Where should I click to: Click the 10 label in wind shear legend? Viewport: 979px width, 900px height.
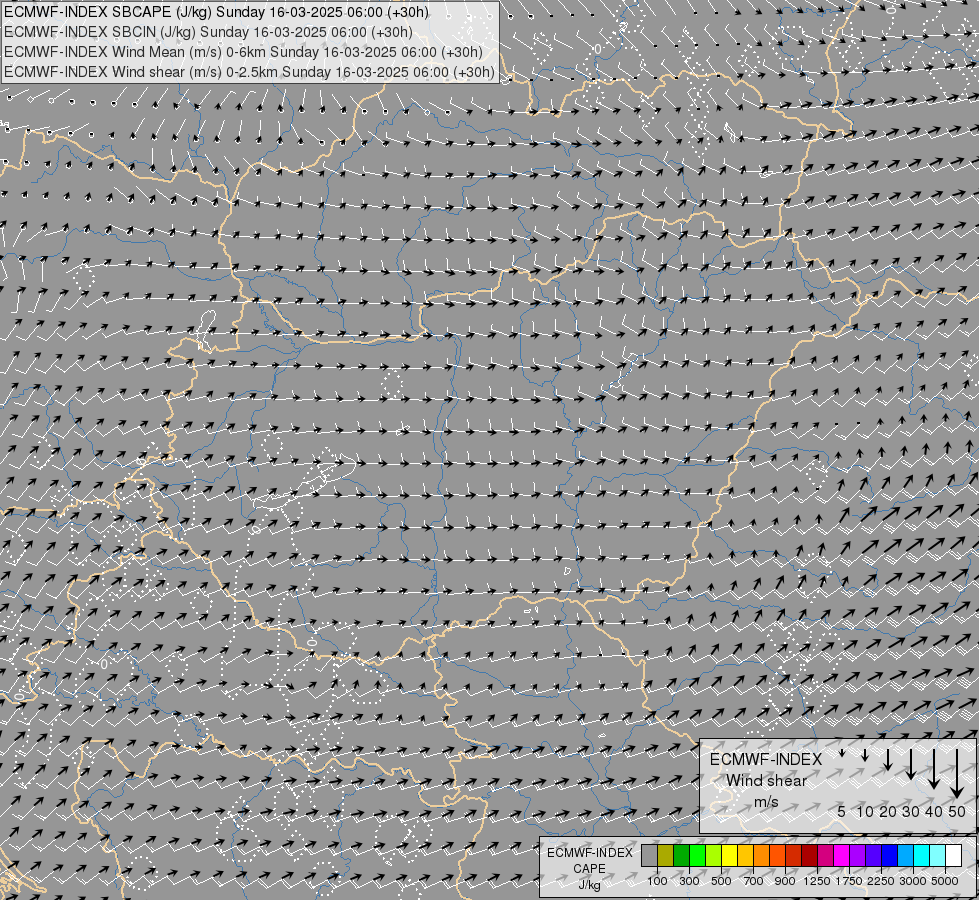click(x=865, y=812)
